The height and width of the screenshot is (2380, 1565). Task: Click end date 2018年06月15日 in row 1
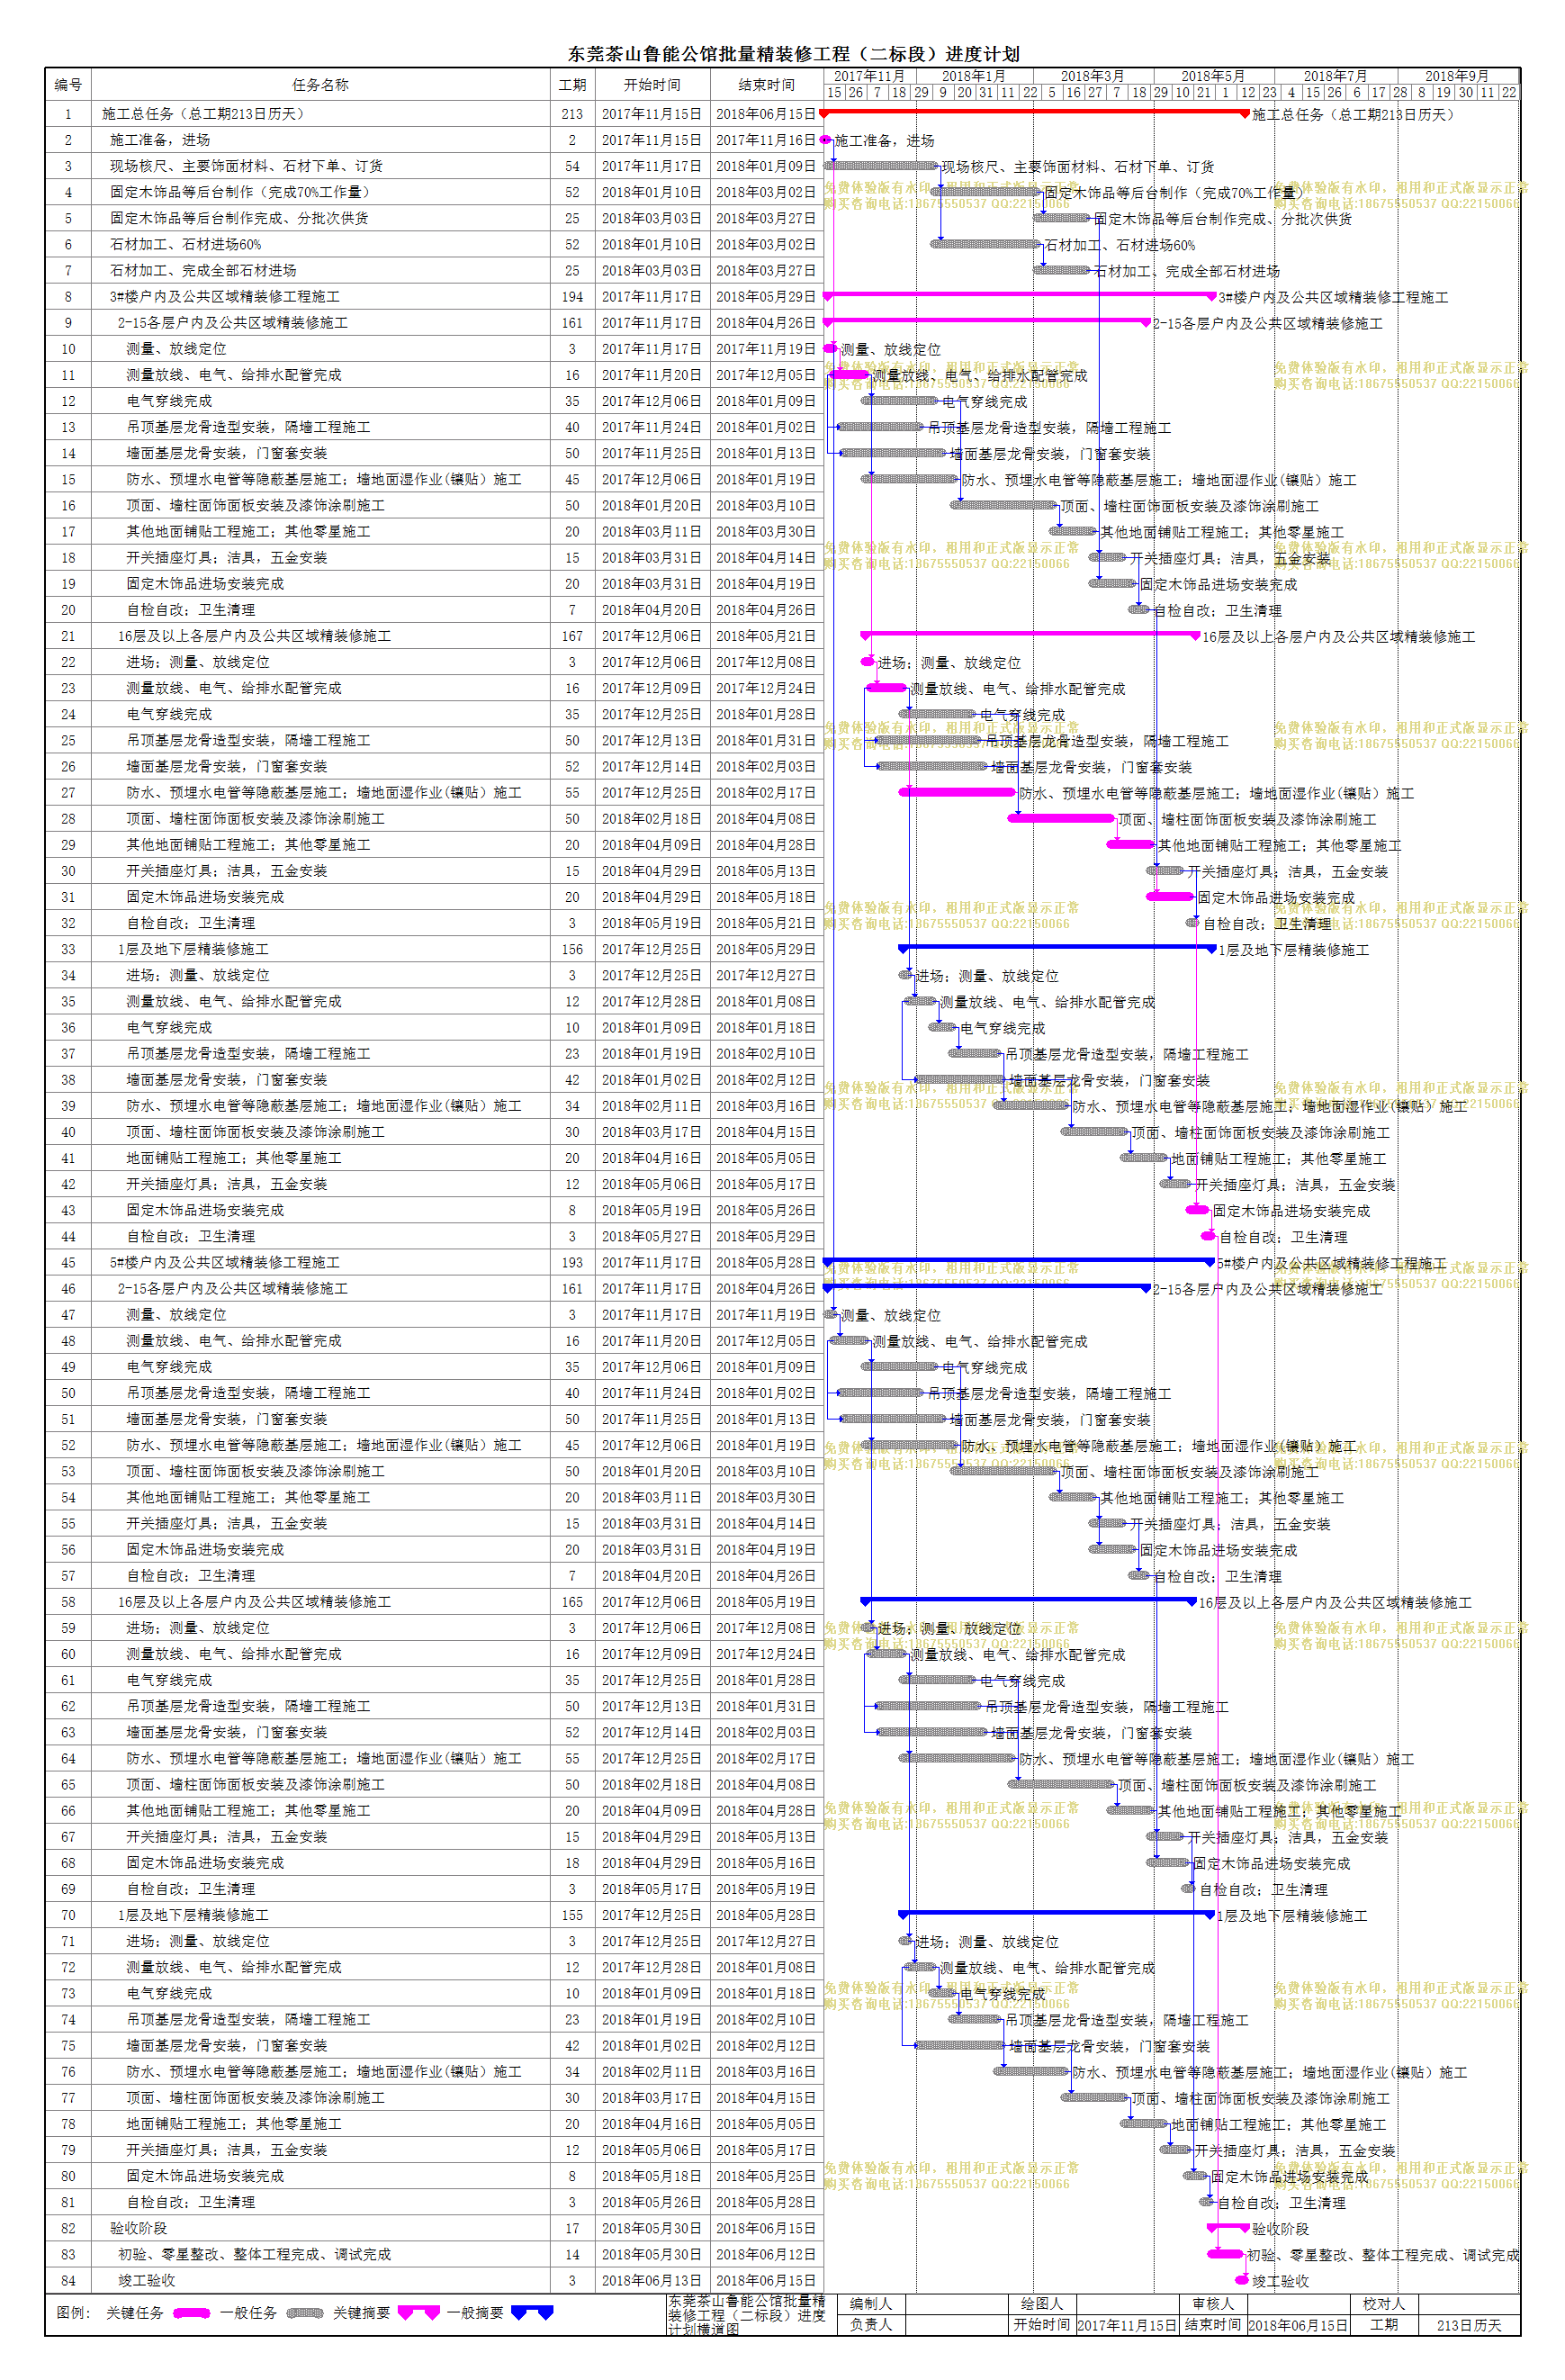pyautogui.click(x=767, y=114)
